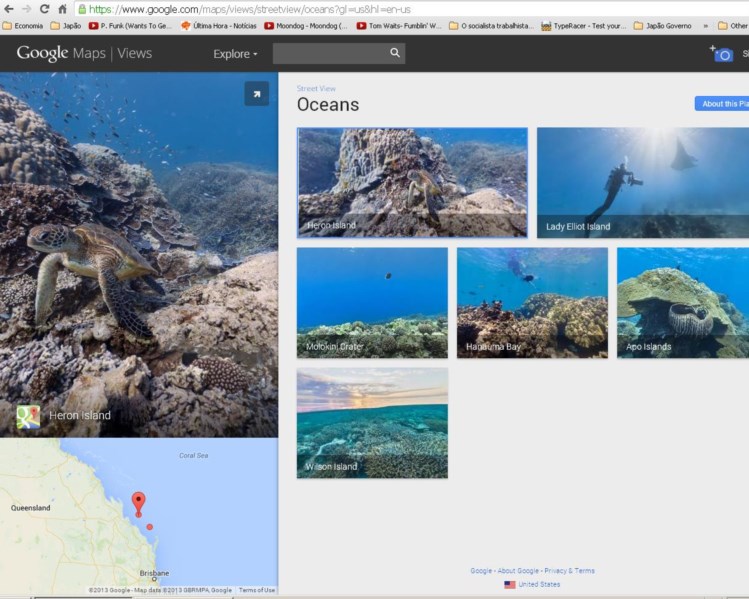Click the About this Place button
Viewport: 749px width, 599px height.
point(722,104)
